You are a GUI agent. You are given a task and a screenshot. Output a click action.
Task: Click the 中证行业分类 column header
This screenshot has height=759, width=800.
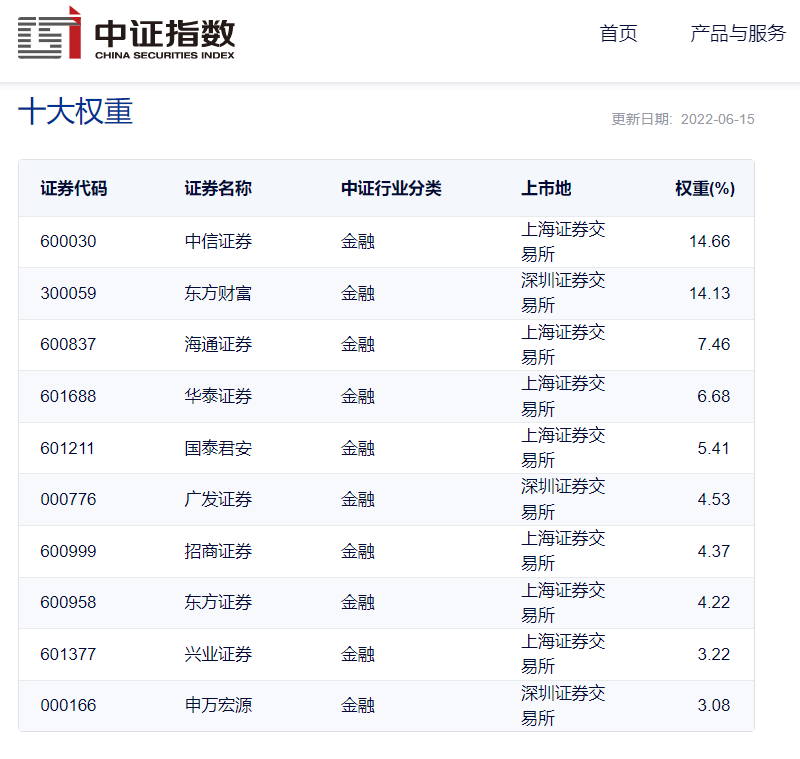point(391,189)
